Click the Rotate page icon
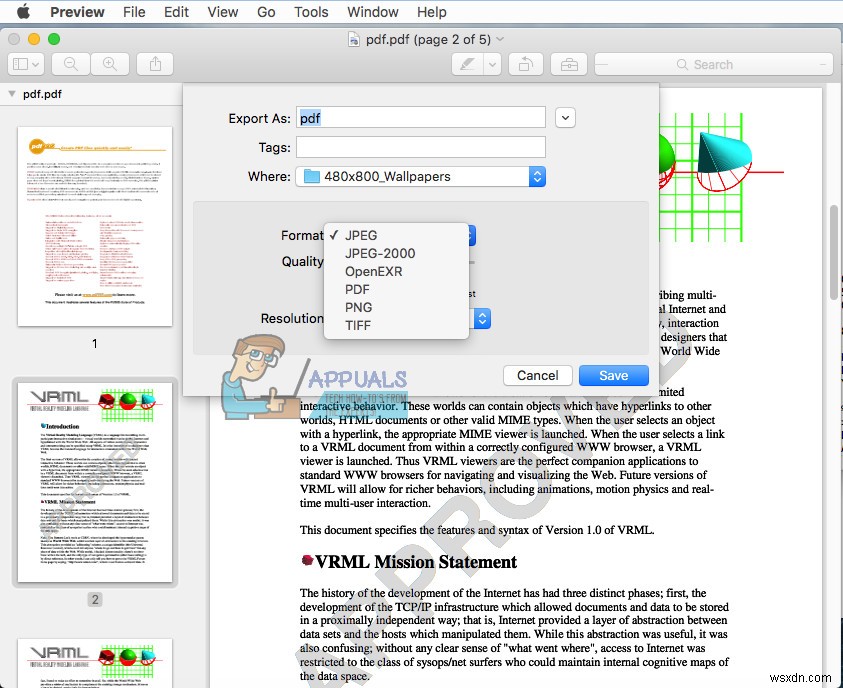 (x=527, y=63)
